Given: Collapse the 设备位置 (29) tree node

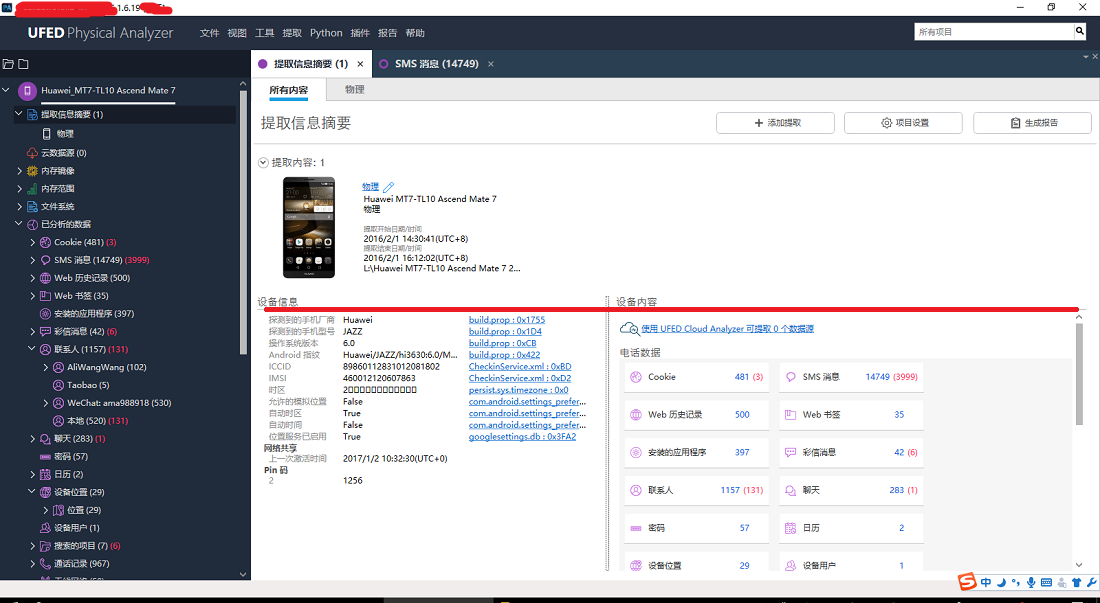Looking at the screenshot, I should 32,492.
